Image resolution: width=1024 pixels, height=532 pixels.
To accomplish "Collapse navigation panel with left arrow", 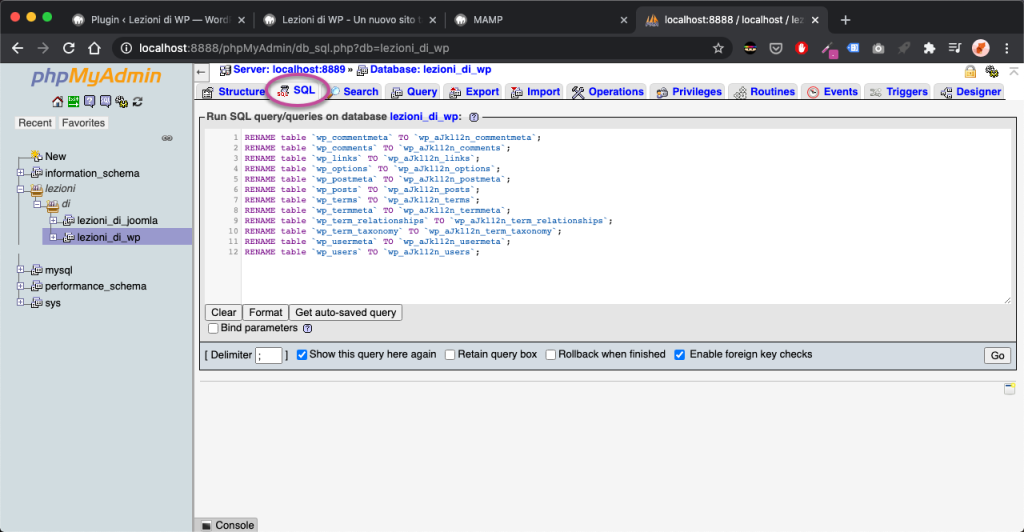I will pos(201,72).
